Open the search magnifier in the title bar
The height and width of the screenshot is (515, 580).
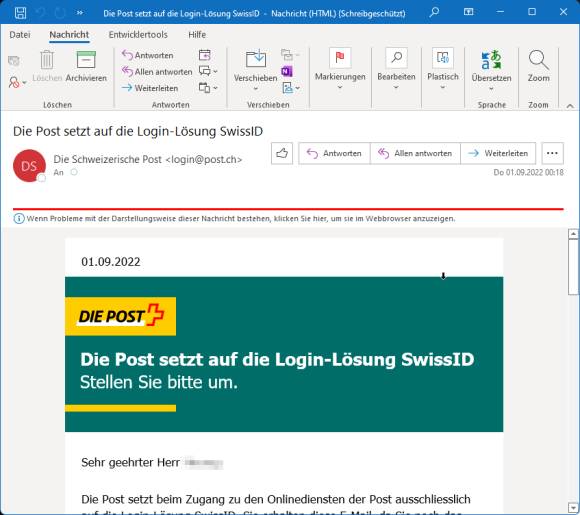[x=434, y=12]
